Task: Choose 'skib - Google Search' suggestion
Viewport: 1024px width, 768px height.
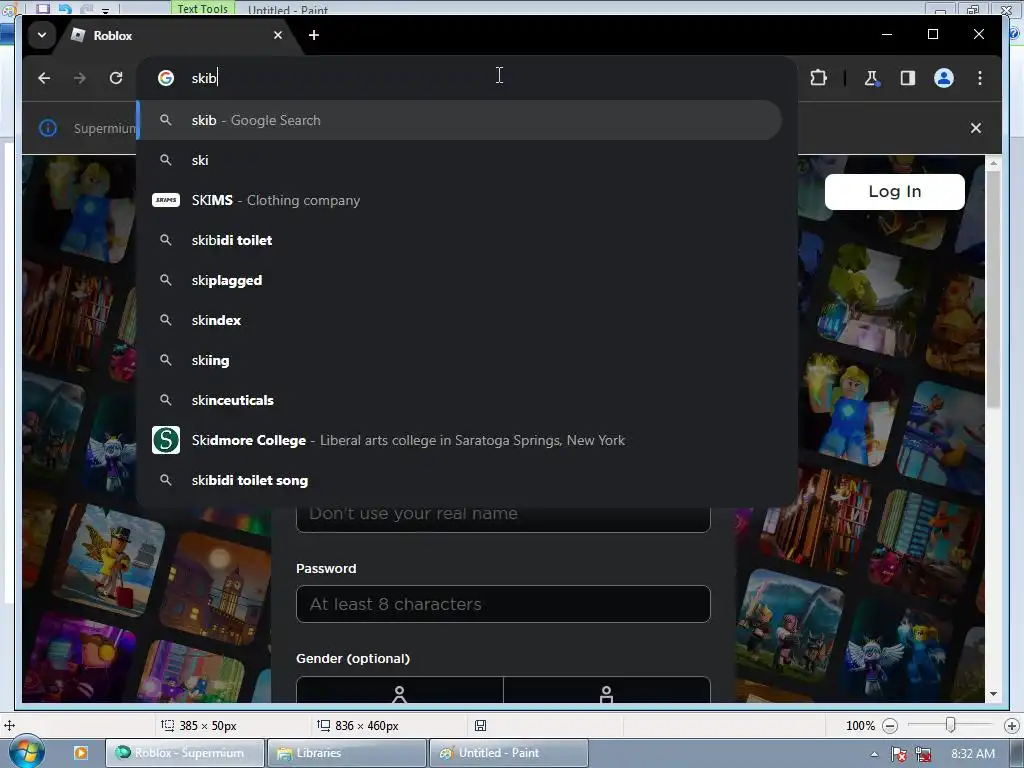Action: (x=459, y=120)
